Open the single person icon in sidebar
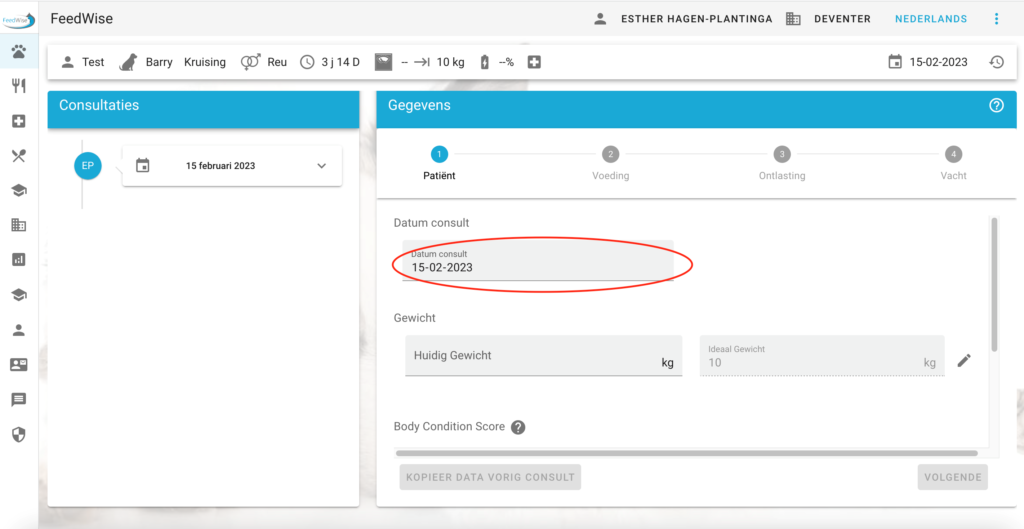The image size is (1024, 529). 19,330
